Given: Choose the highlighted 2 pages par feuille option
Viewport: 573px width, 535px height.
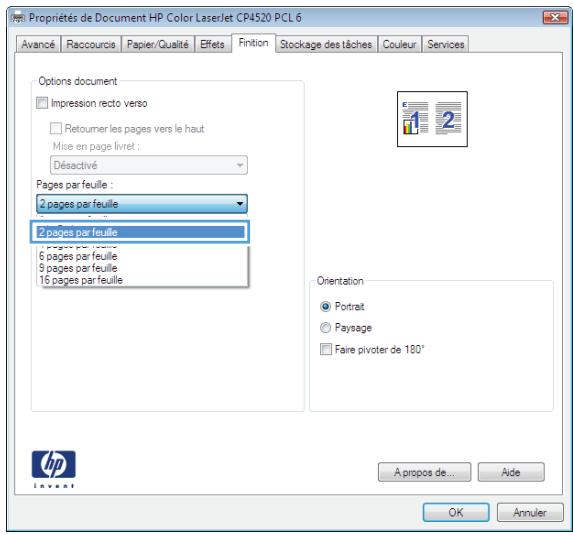Looking at the screenshot, I should click(x=141, y=232).
